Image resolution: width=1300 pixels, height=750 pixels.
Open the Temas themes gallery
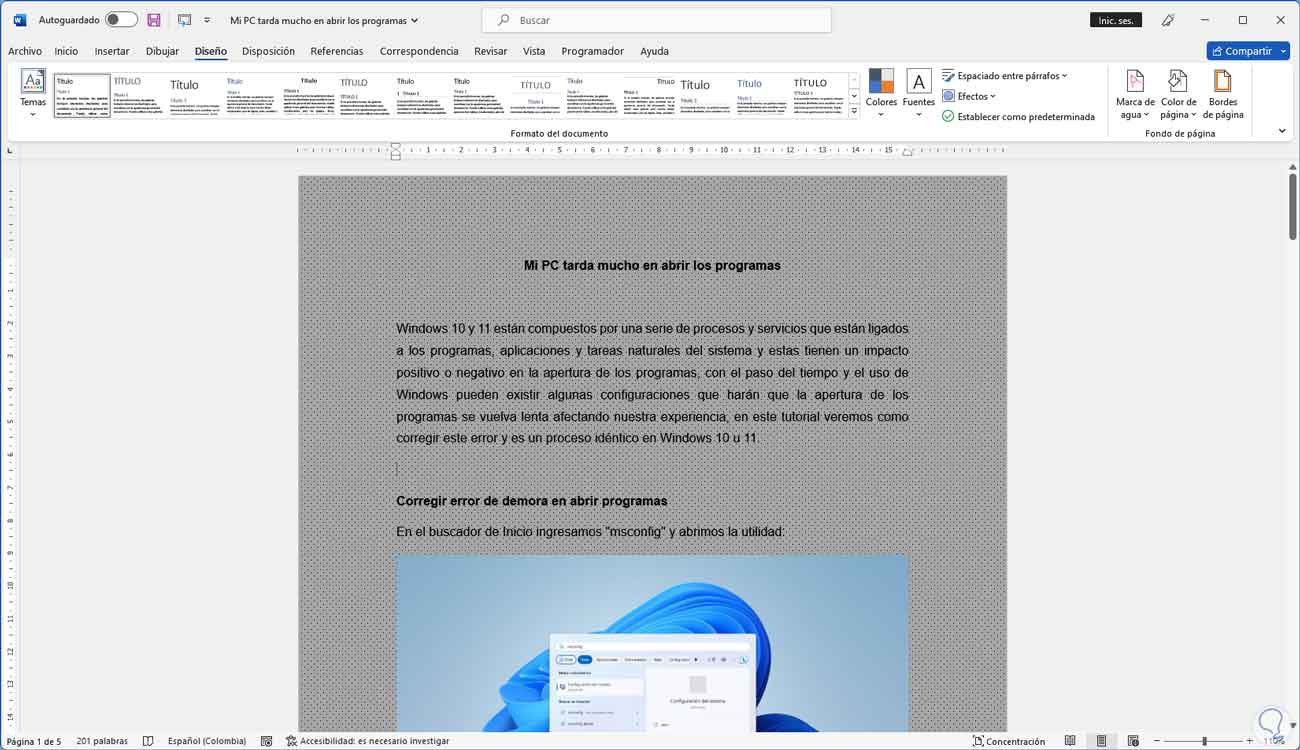pos(33,94)
